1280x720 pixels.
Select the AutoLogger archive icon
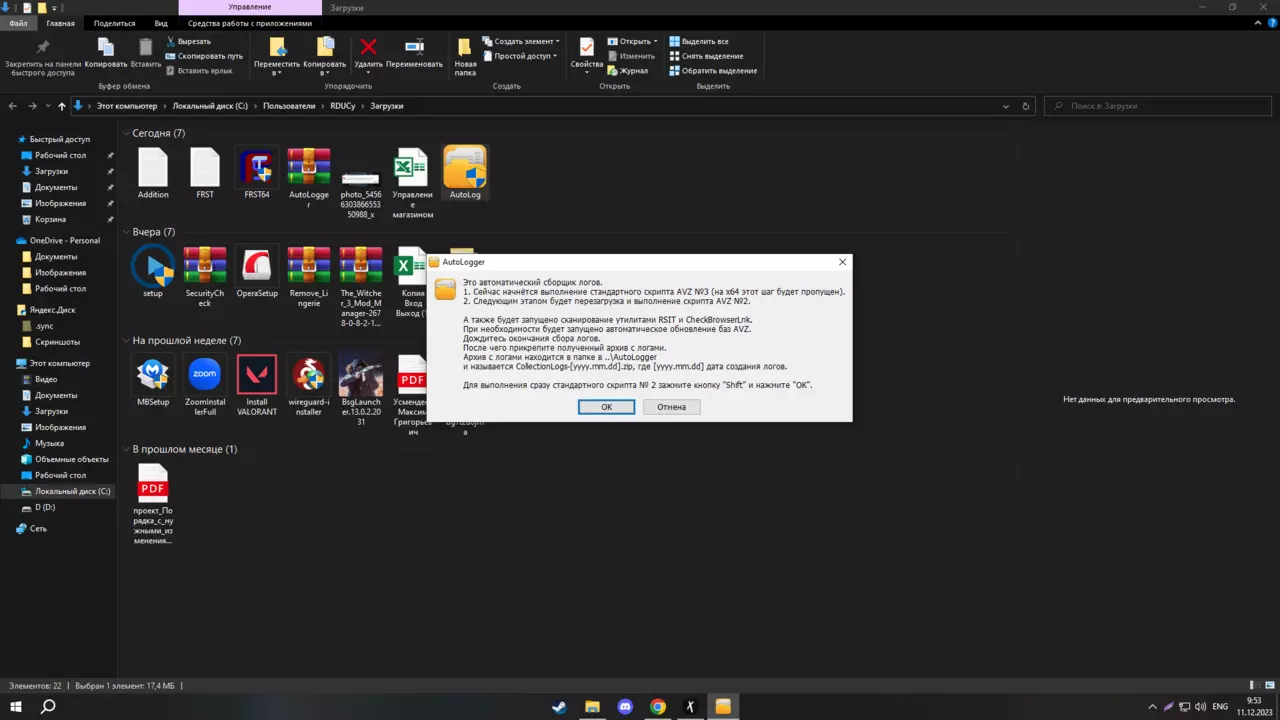[309, 166]
